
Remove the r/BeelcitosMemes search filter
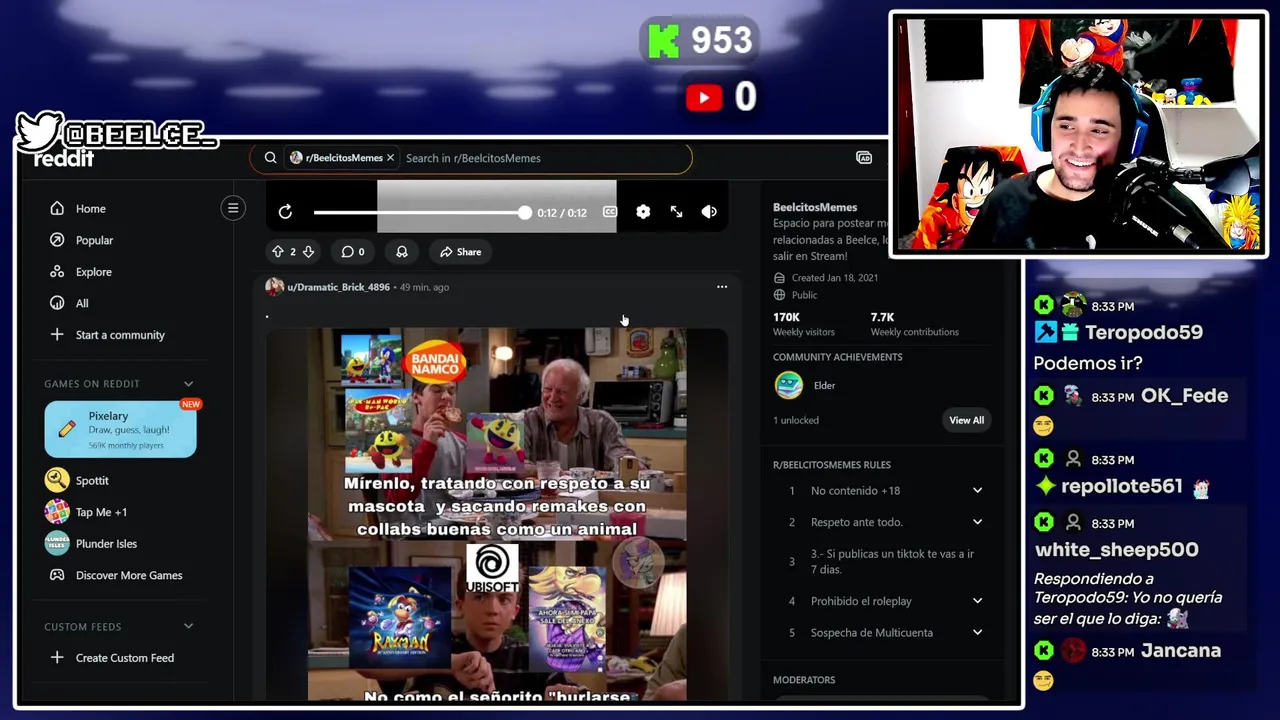[390, 158]
